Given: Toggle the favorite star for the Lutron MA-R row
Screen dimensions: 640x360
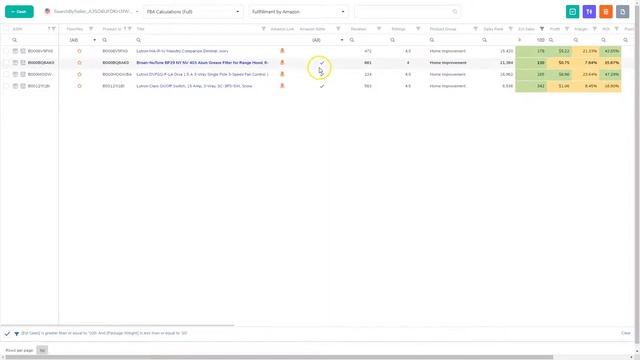Looking at the screenshot, I should tap(79, 51).
